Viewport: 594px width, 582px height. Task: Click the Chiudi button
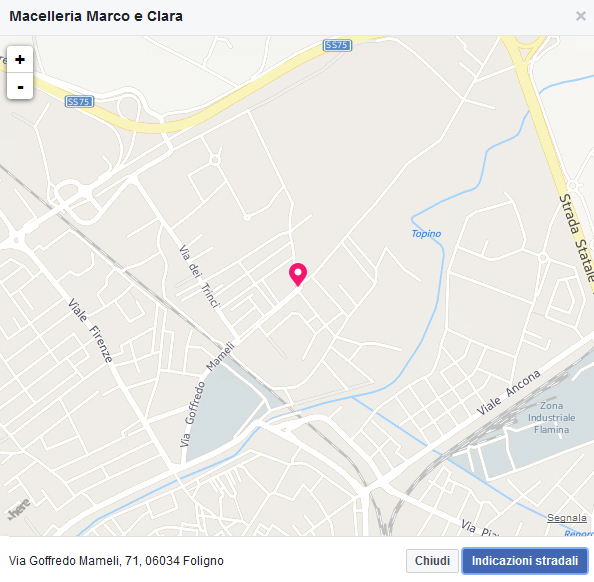click(x=432, y=561)
